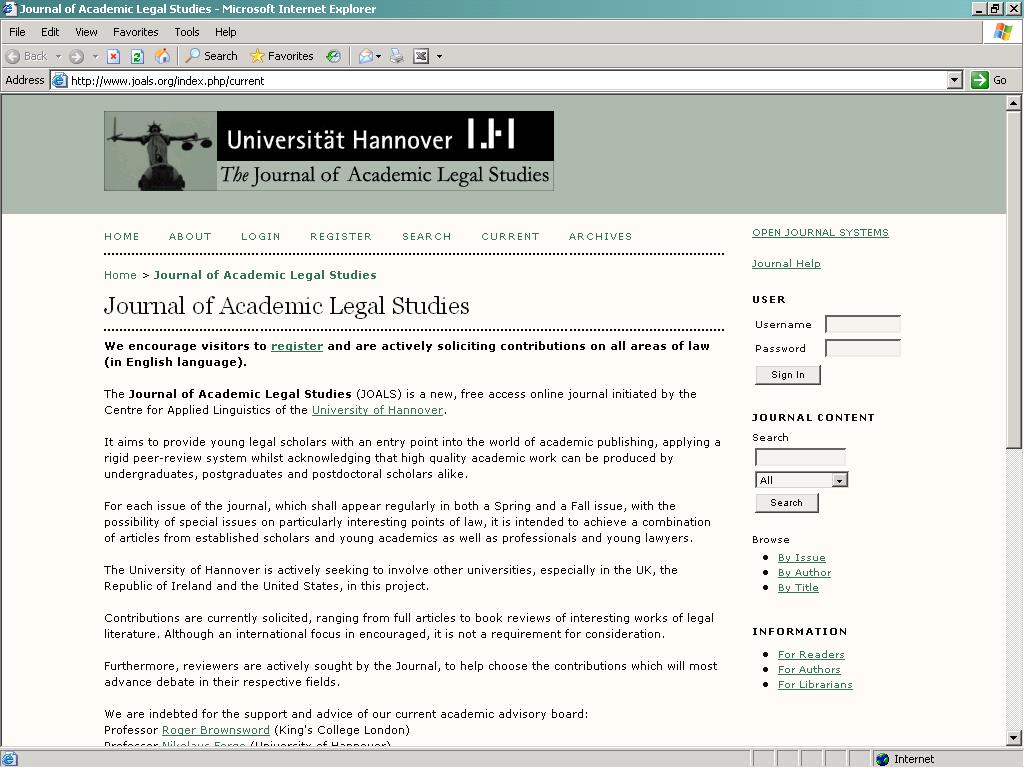
Task: Open the For Readers information link
Action: coord(811,654)
